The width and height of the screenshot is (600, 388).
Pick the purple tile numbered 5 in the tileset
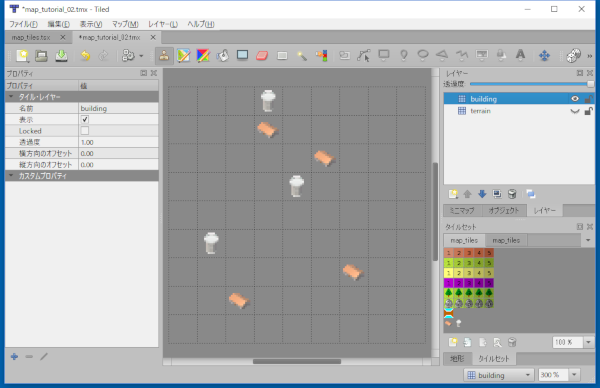coord(489,283)
